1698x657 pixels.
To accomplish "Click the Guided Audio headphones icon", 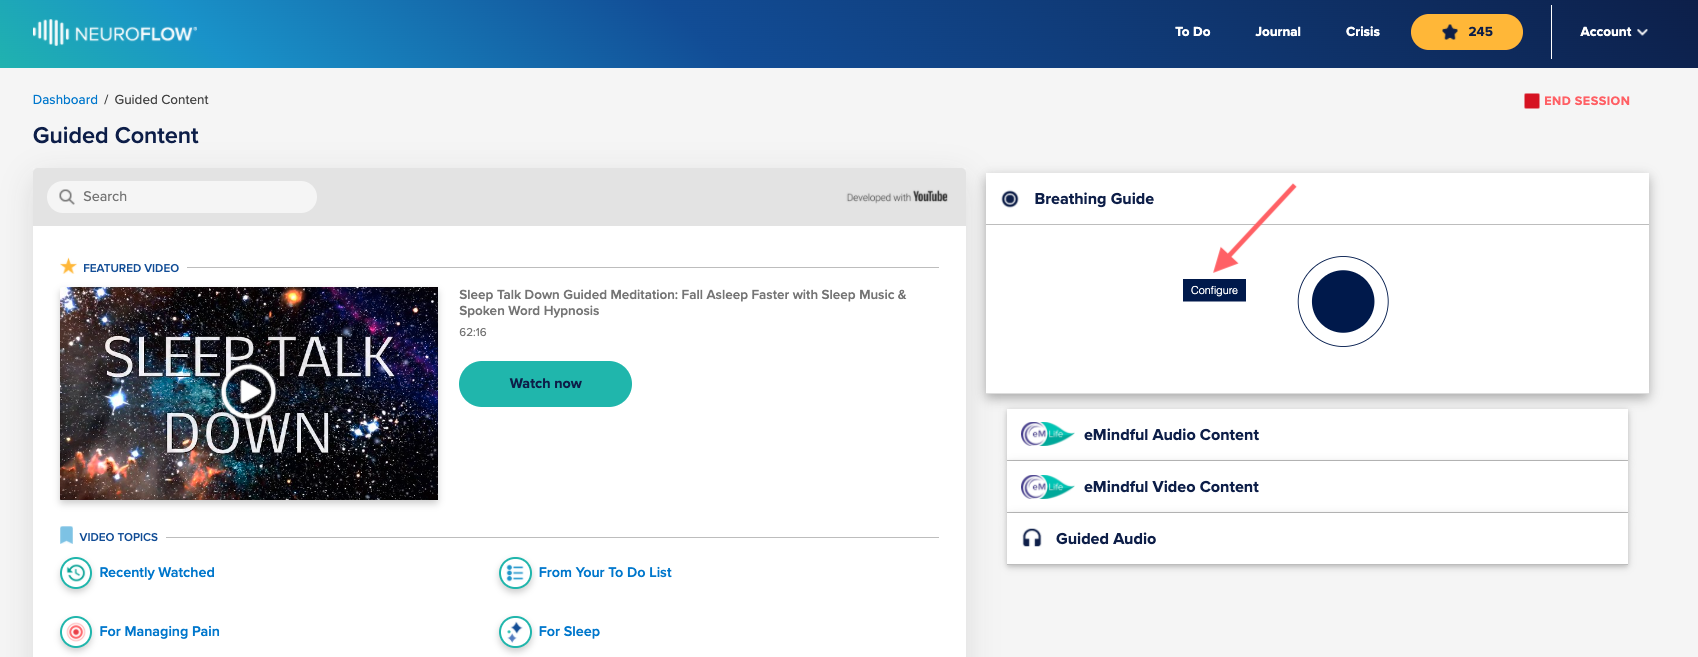I will coord(1032,539).
